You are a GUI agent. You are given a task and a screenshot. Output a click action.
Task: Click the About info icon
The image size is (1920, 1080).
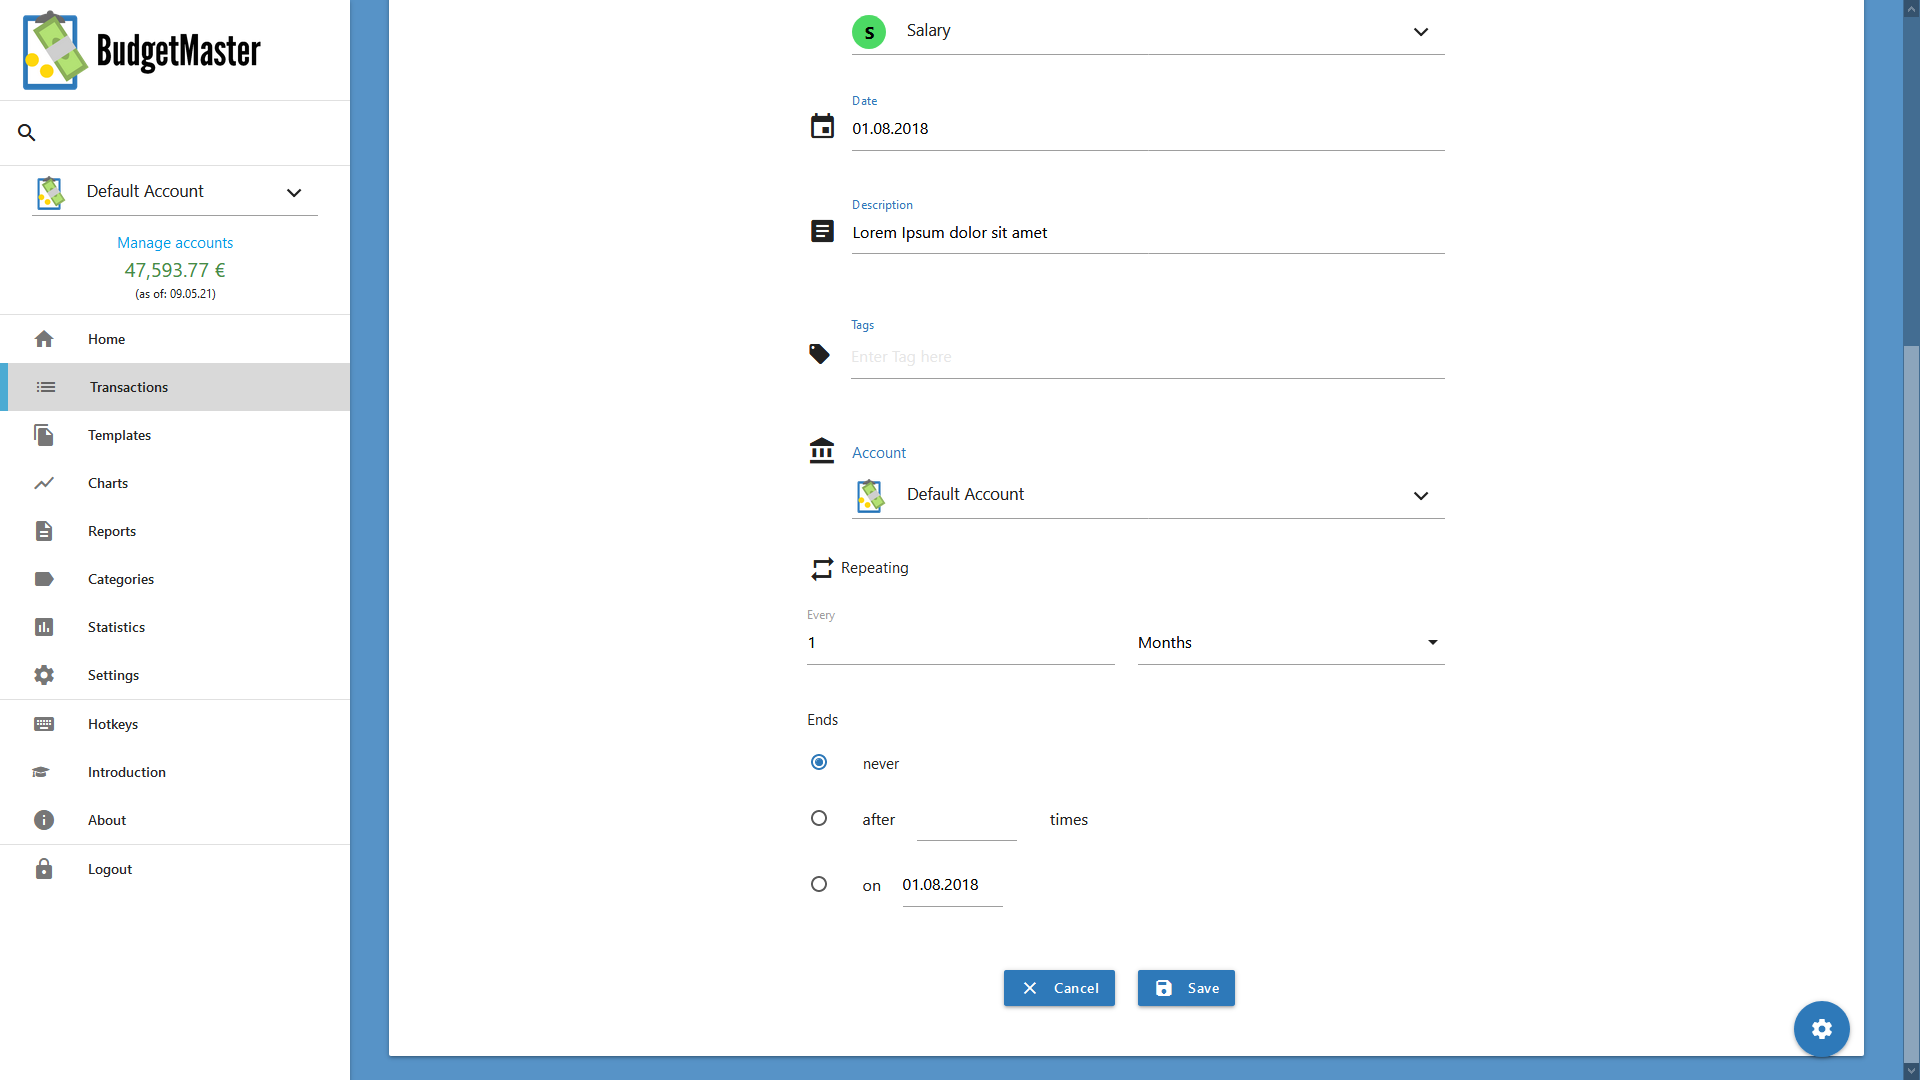[x=44, y=820]
